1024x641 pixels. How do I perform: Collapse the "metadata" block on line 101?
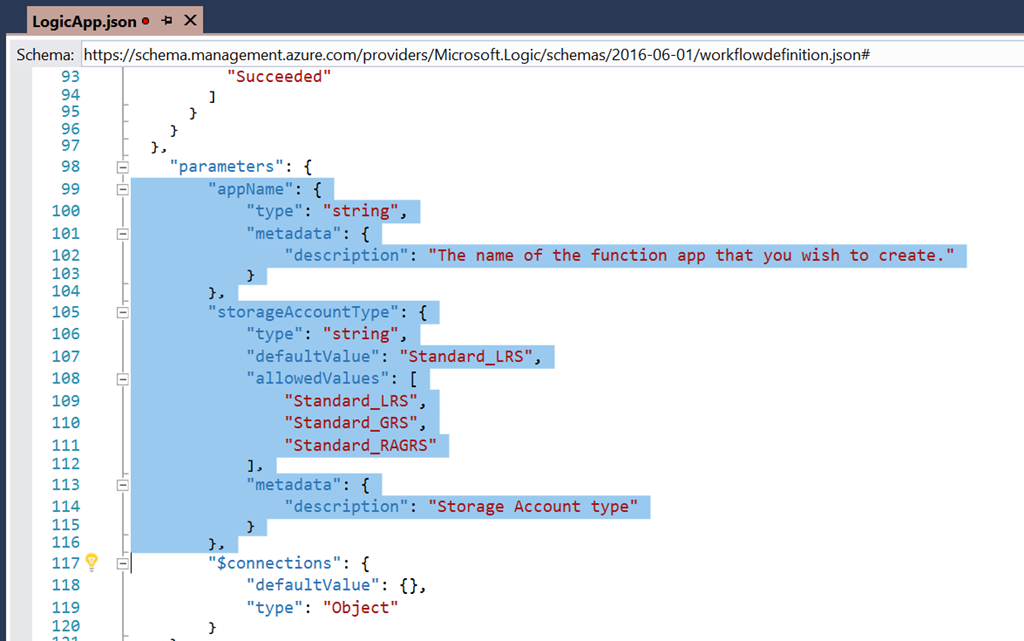tap(122, 233)
